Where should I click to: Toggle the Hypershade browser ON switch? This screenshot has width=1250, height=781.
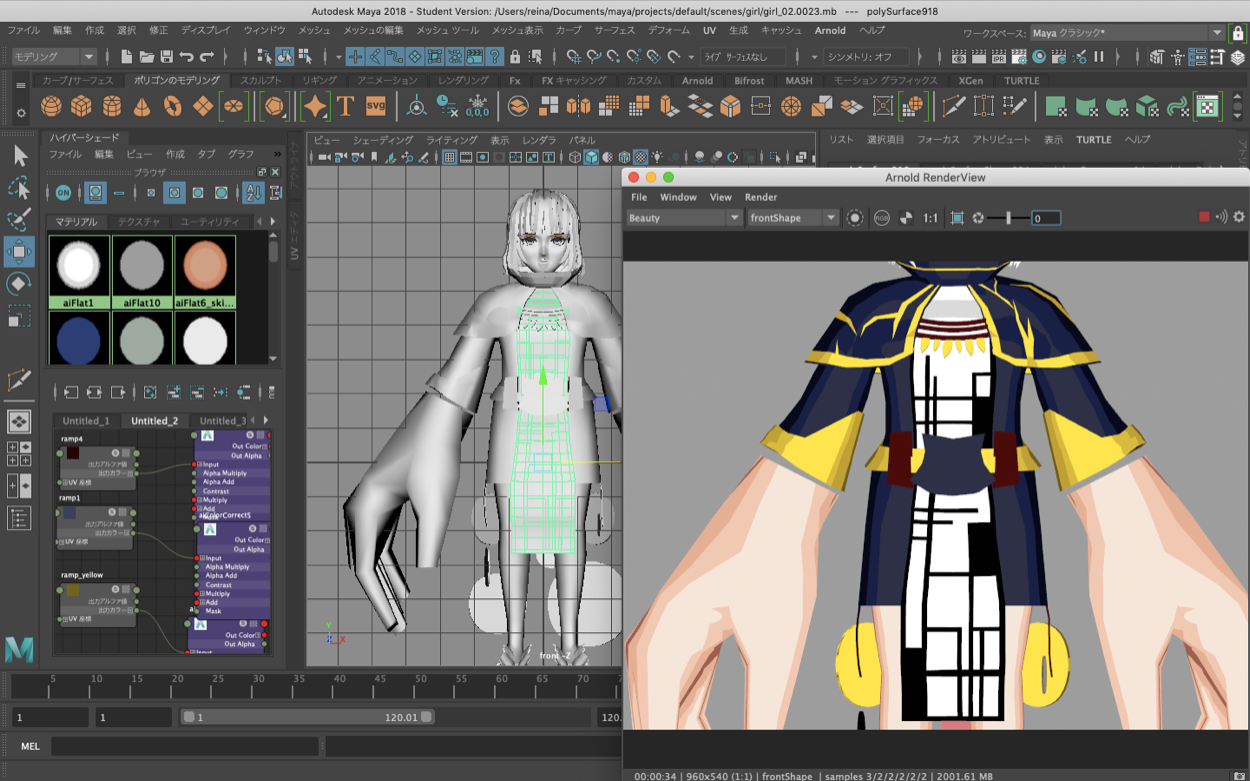[x=63, y=193]
